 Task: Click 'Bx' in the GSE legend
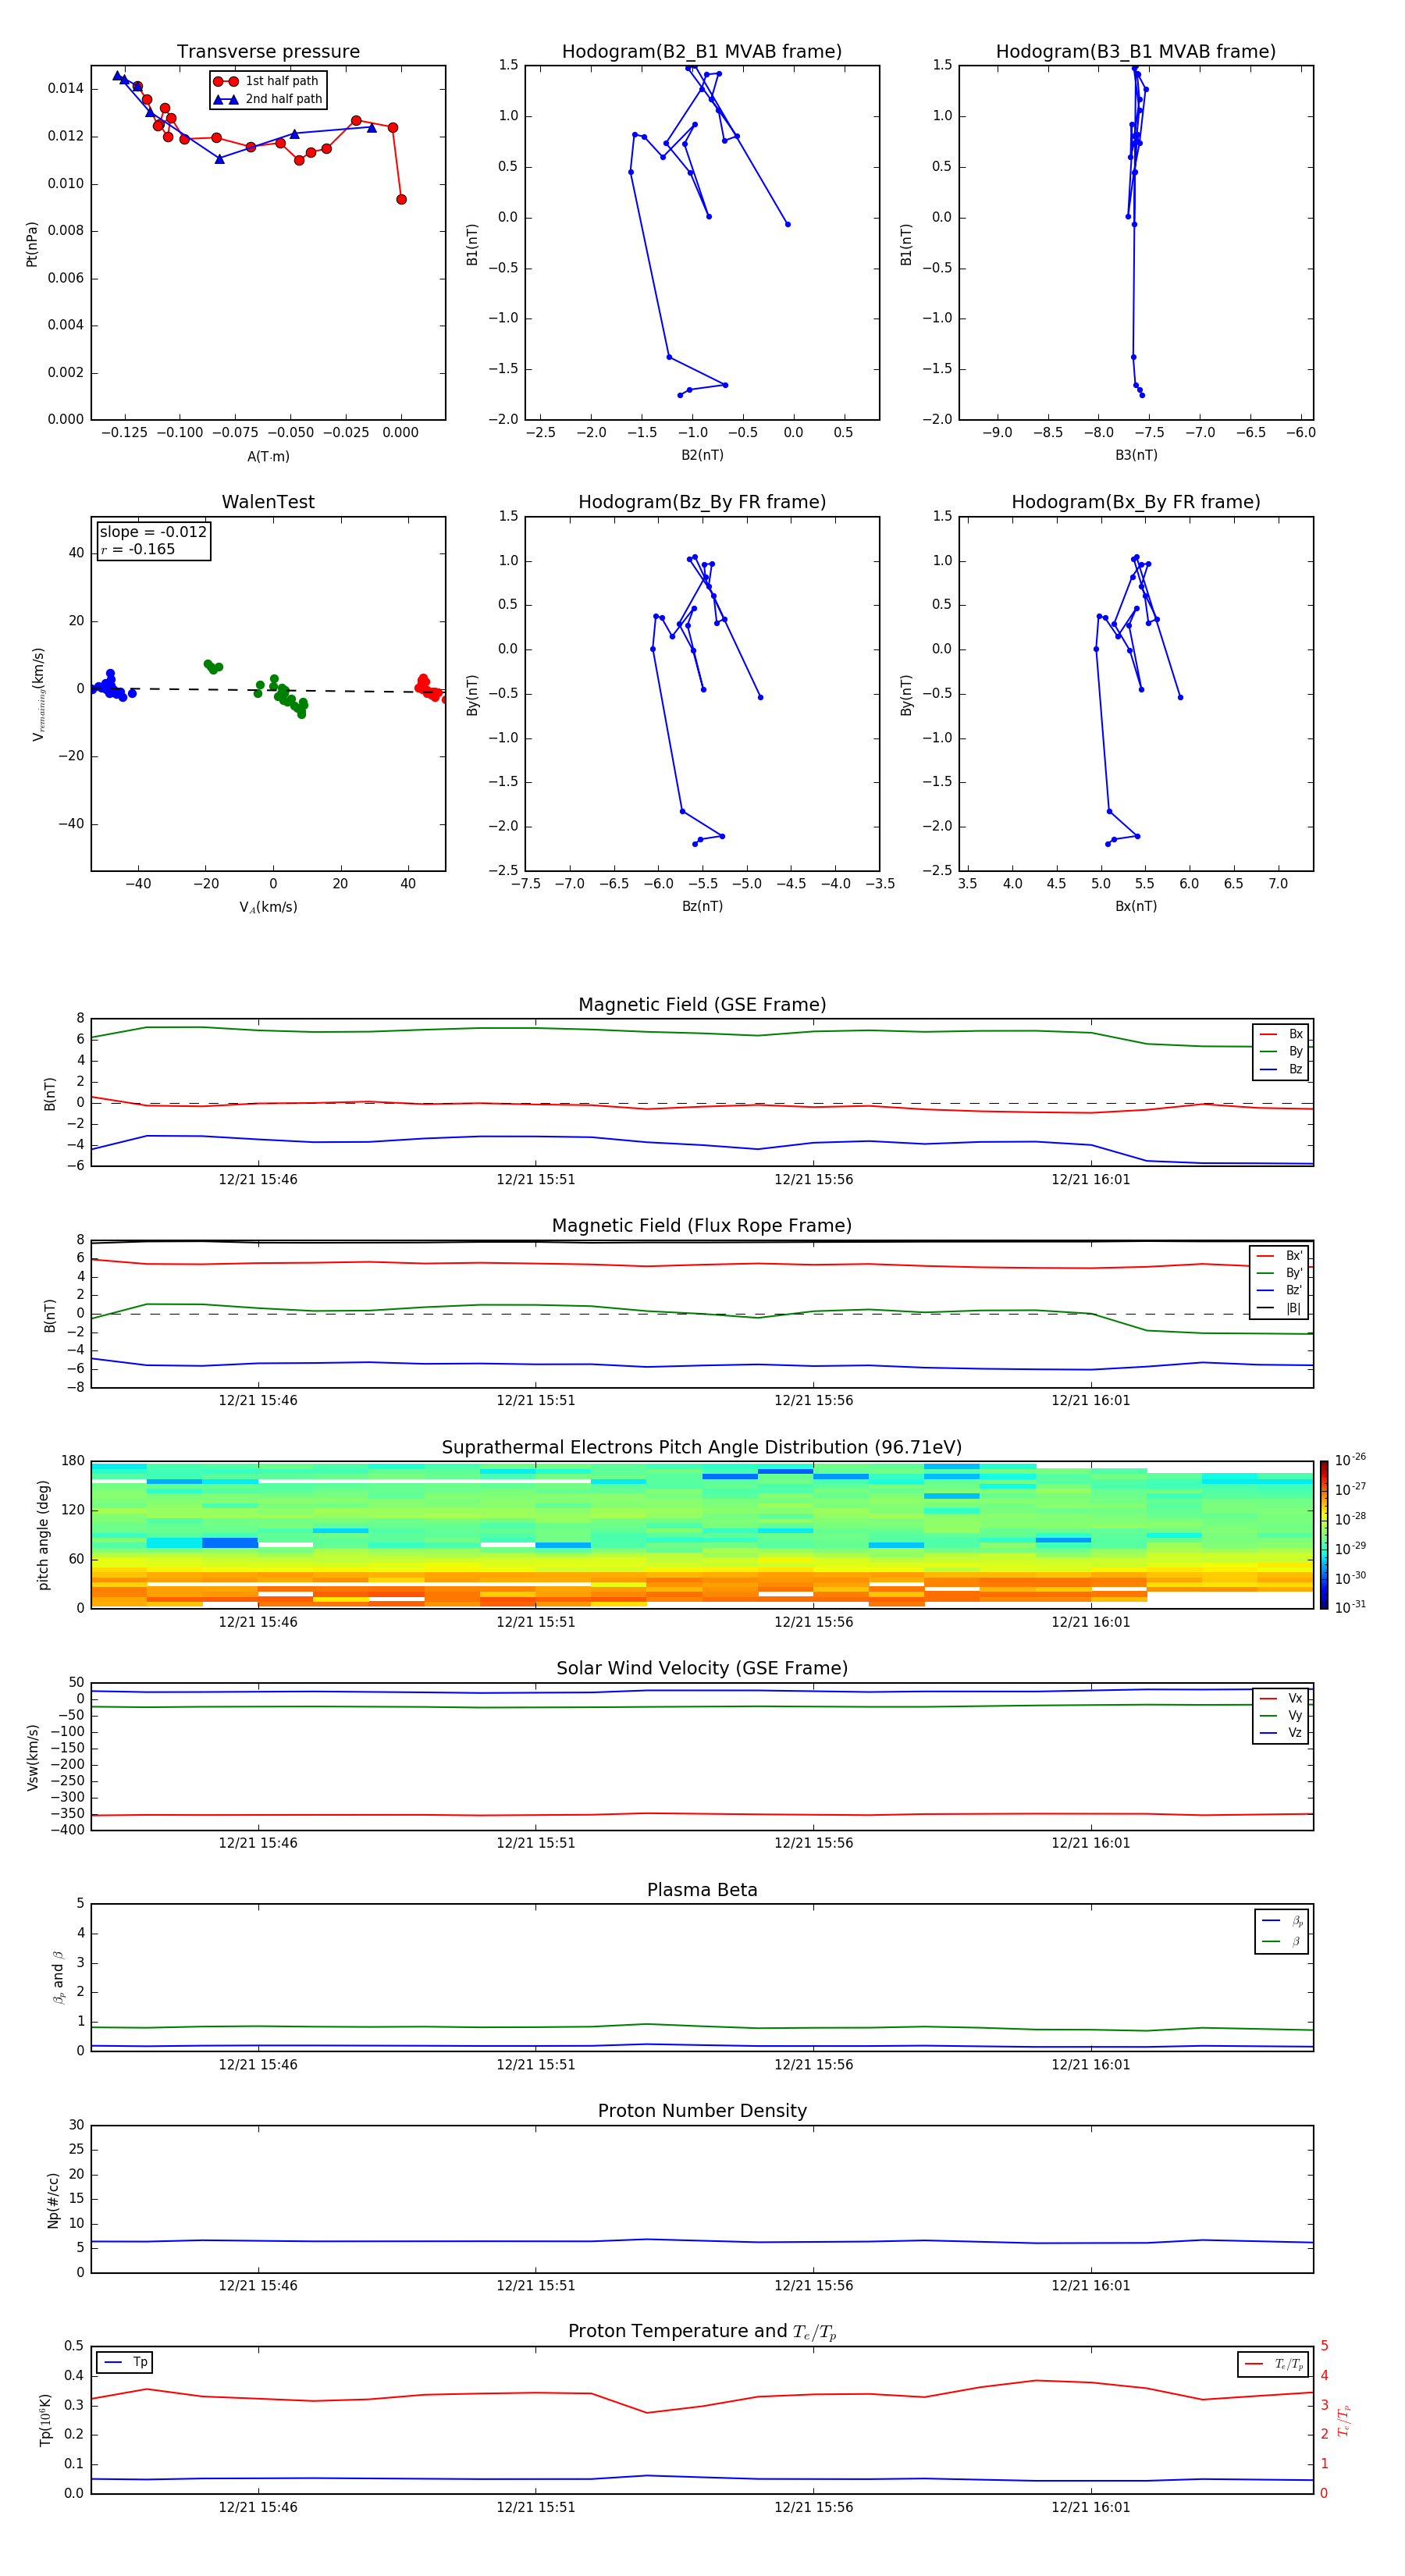coord(1282,1034)
